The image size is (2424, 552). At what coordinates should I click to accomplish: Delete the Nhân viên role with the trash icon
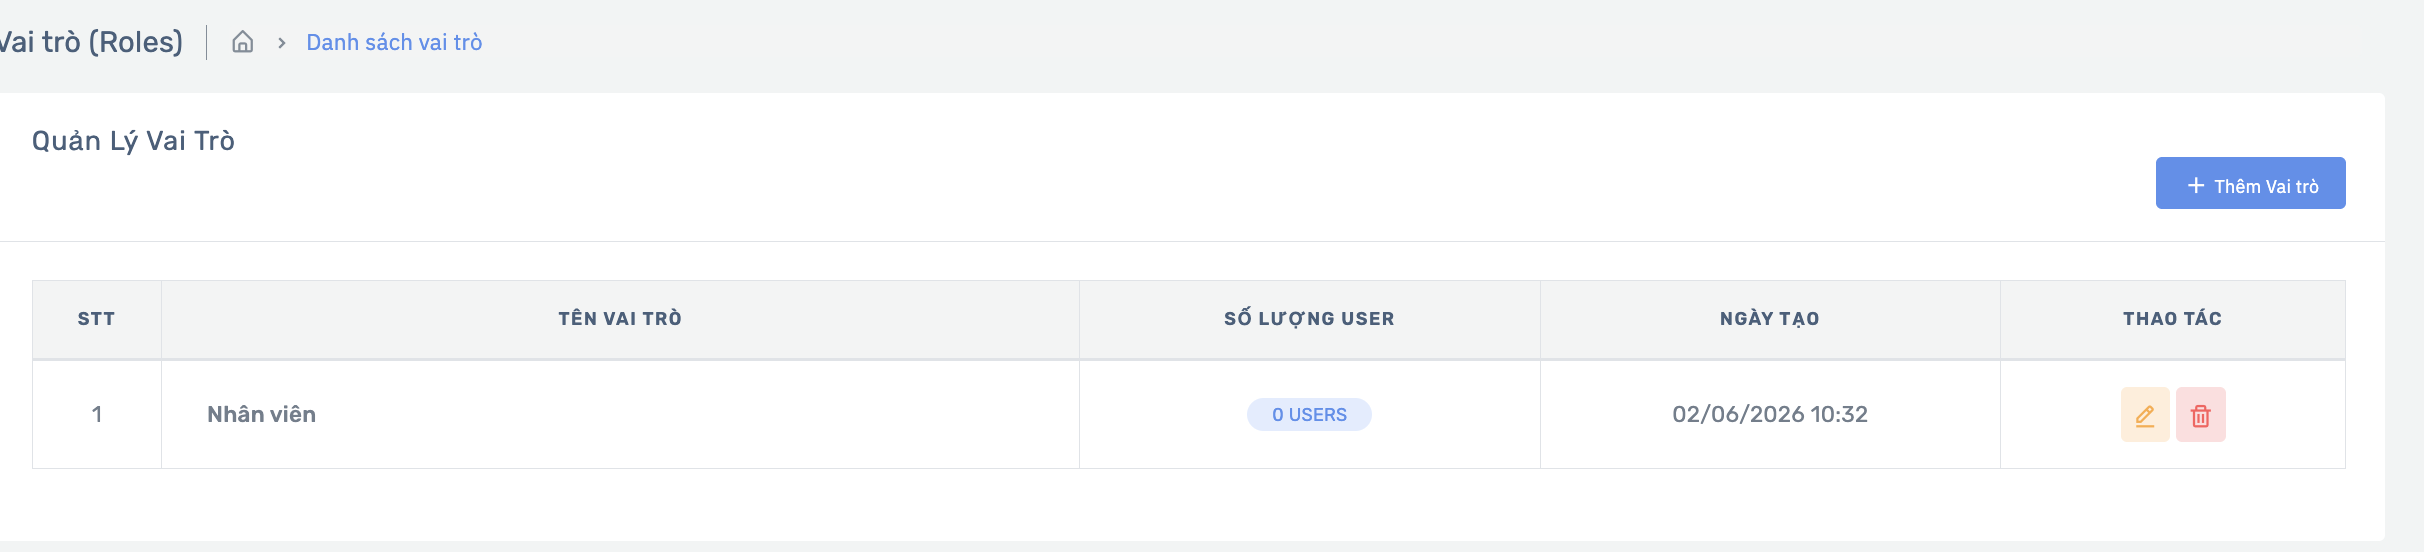tap(2201, 414)
